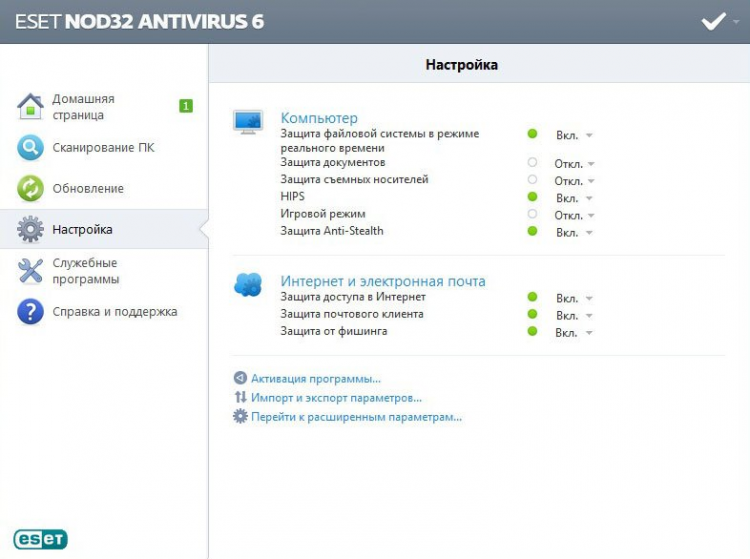This screenshot has width=750, height=559.
Task: Click the Защита доступа в Интернет label
Action: coord(353,296)
